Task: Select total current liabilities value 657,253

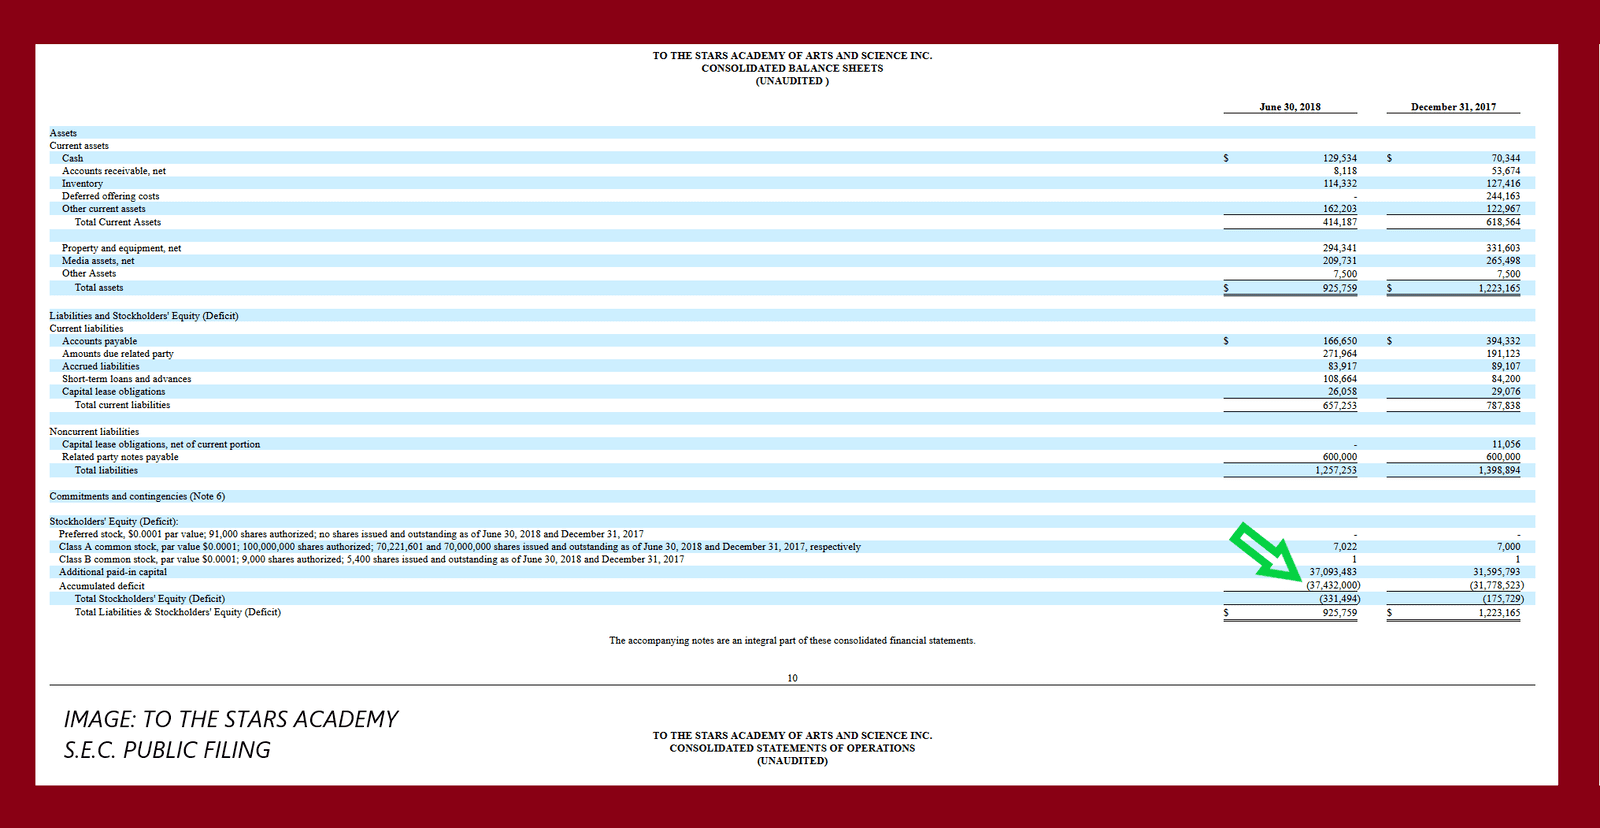Action: [x=1340, y=406]
